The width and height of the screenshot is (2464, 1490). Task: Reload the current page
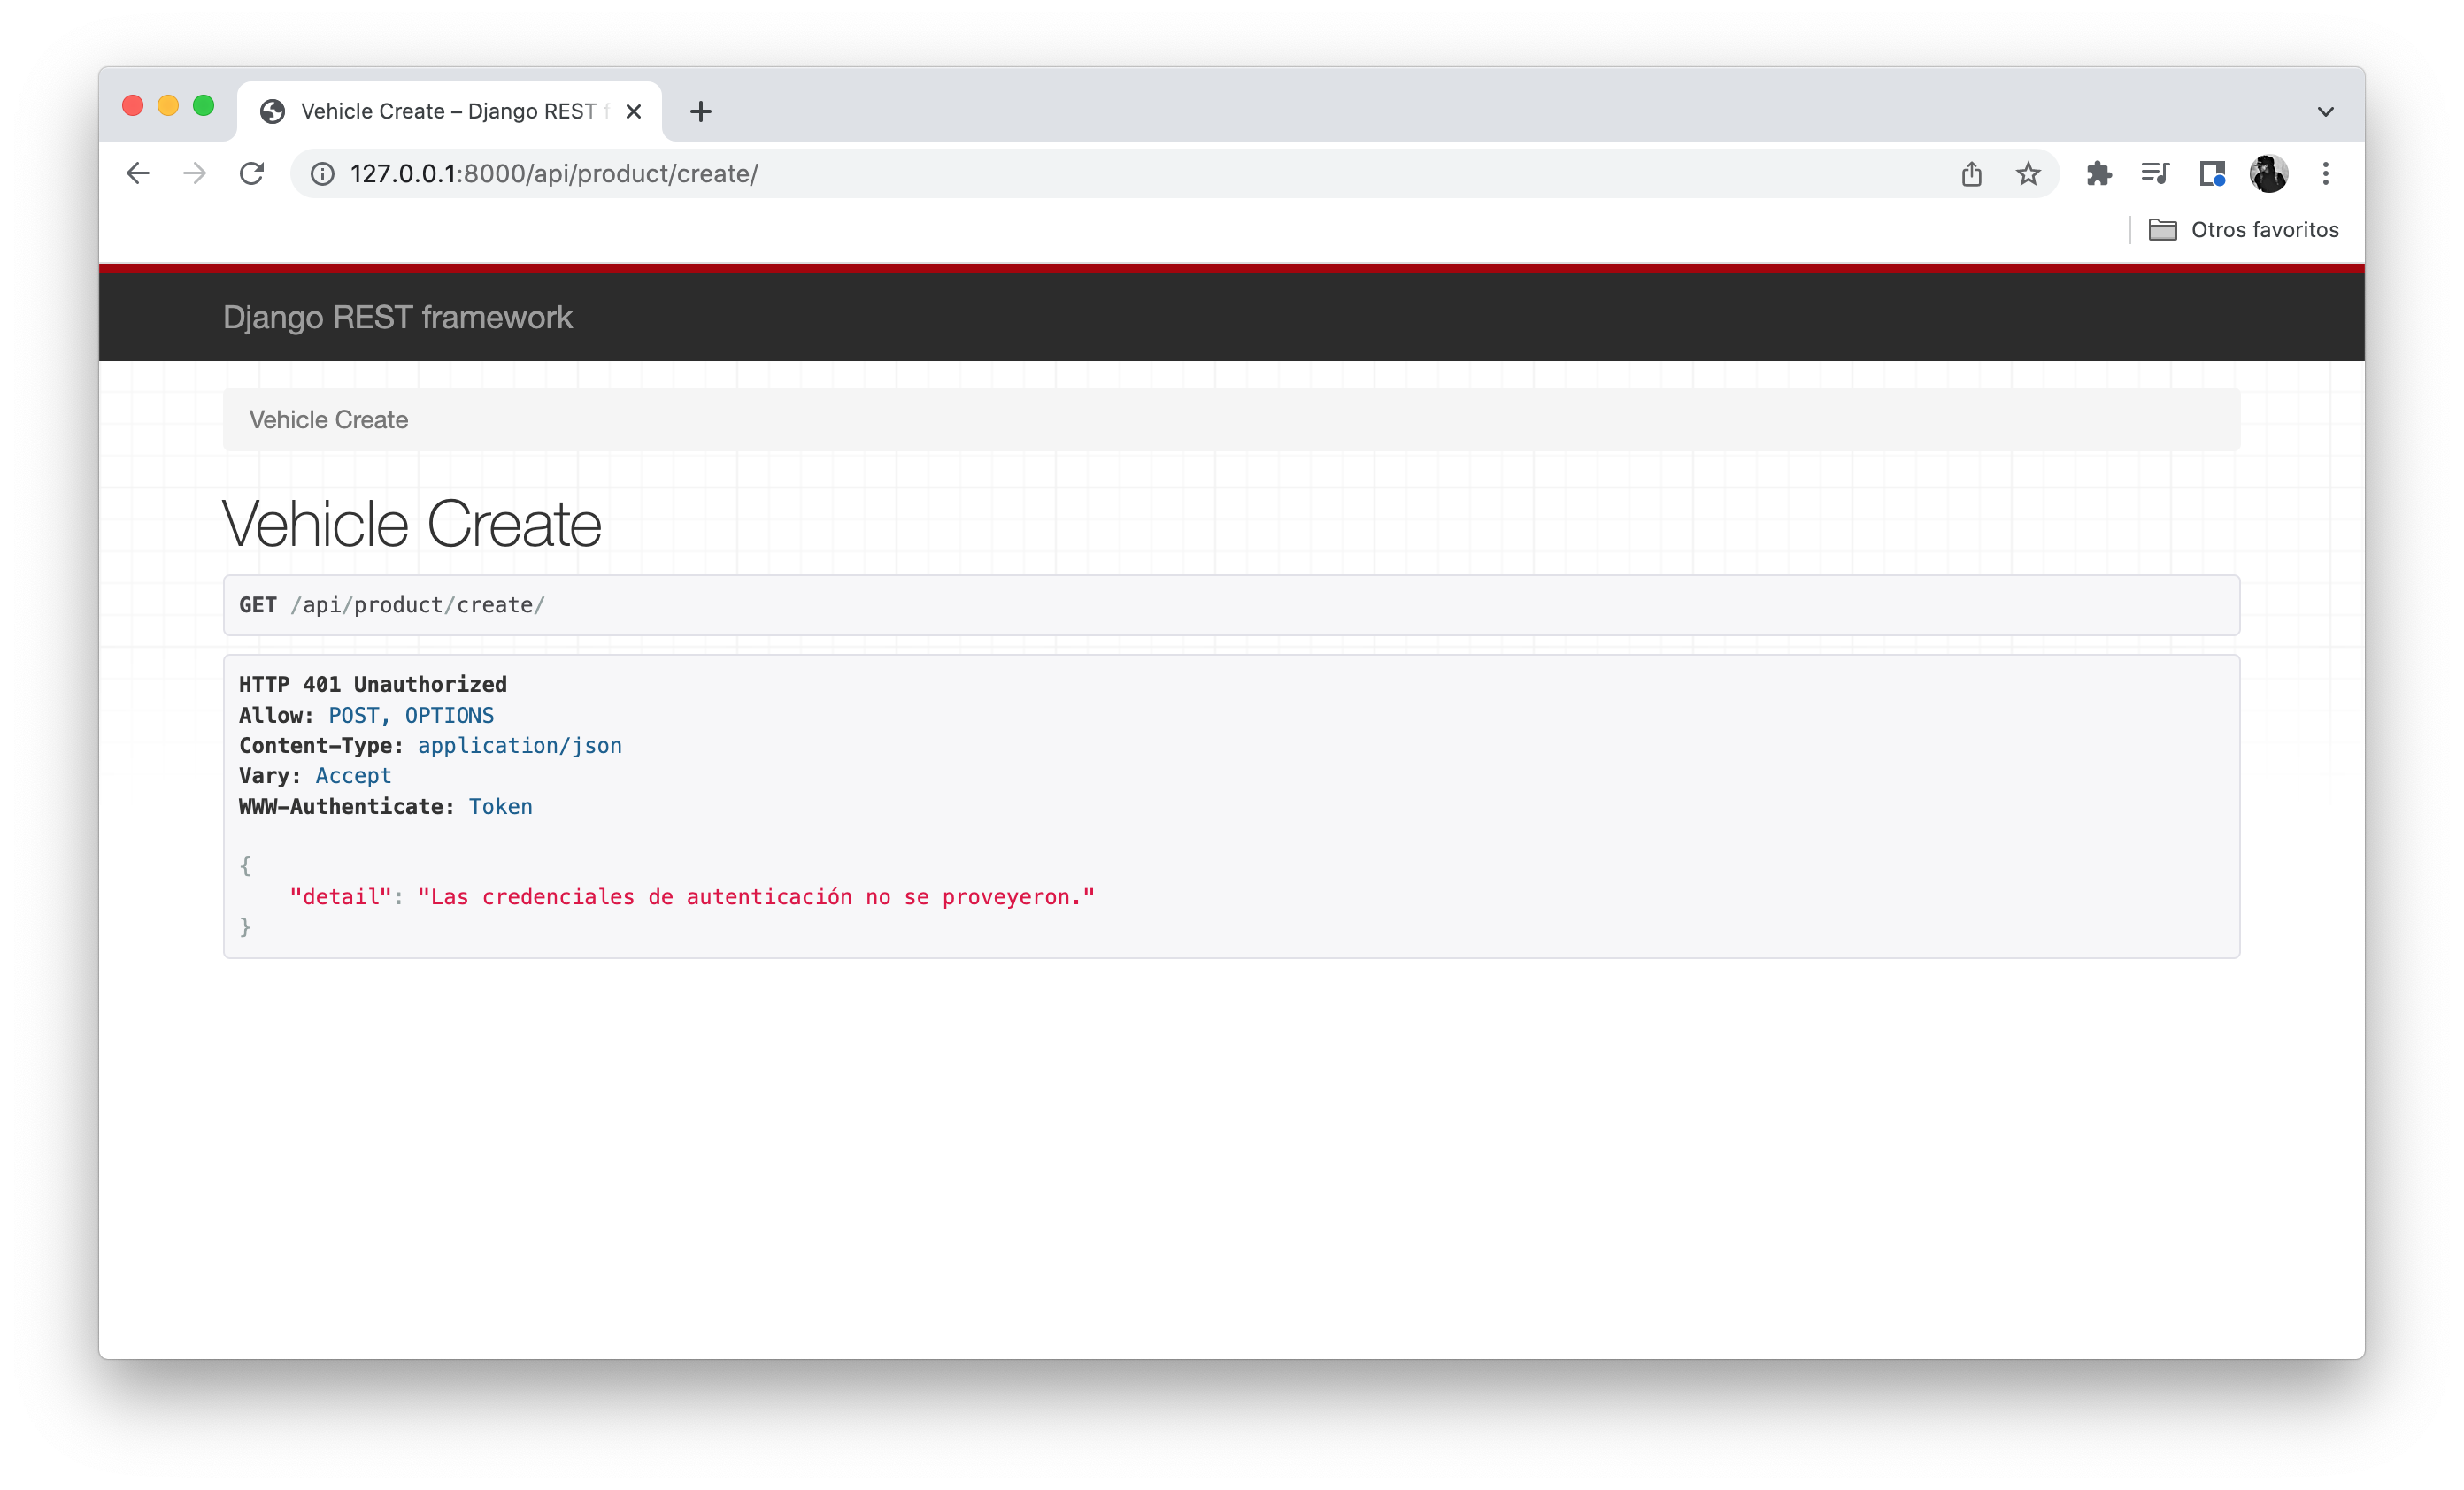(x=252, y=173)
